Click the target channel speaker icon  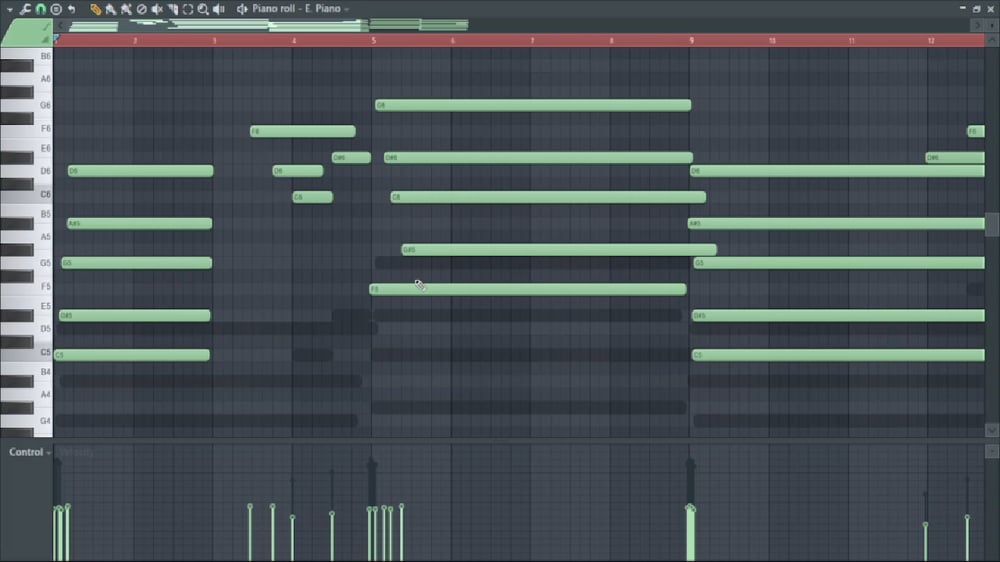click(242, 9)
